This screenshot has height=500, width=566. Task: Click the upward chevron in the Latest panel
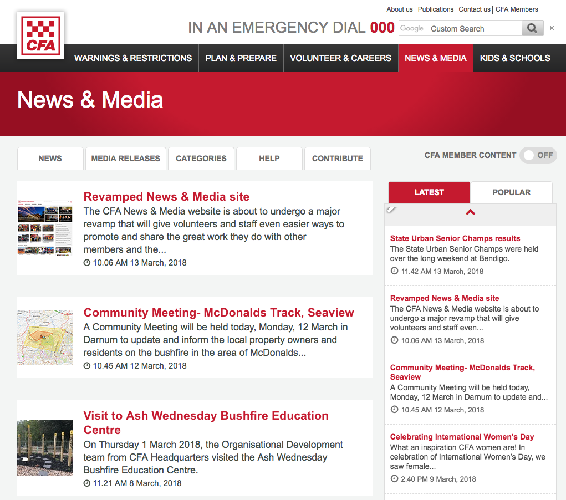pos(470,212)
